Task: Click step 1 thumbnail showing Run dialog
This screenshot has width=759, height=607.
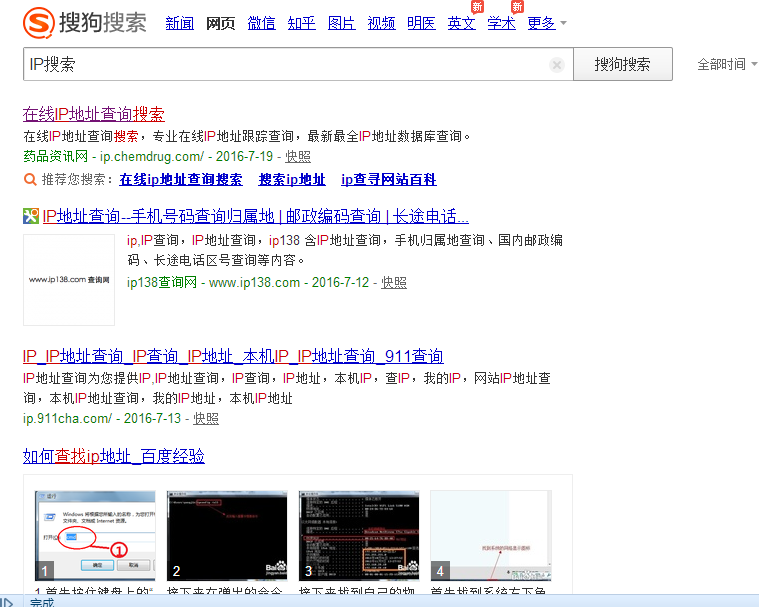Action: (x=95, y=535)
